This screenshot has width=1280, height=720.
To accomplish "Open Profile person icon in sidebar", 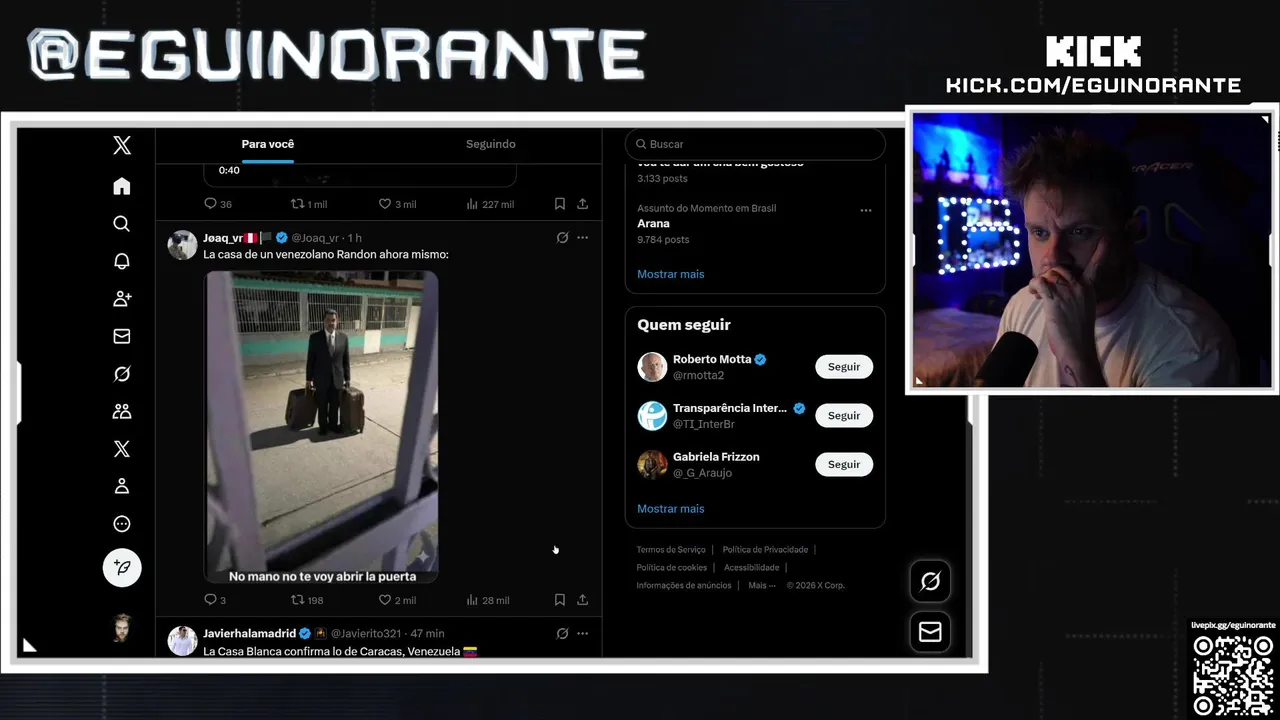I will click(122, 486).
